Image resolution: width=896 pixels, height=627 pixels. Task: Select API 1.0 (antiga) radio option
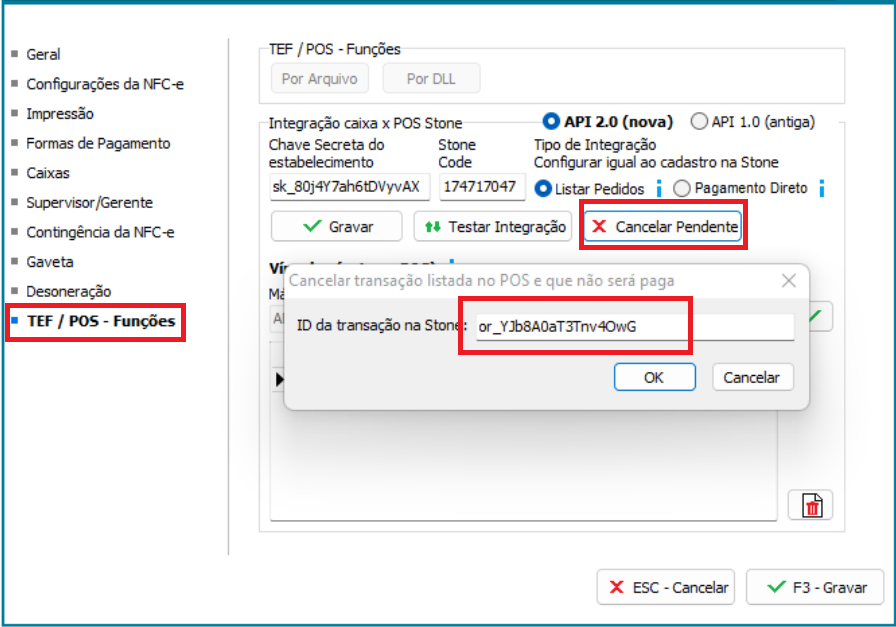point(699,122)
